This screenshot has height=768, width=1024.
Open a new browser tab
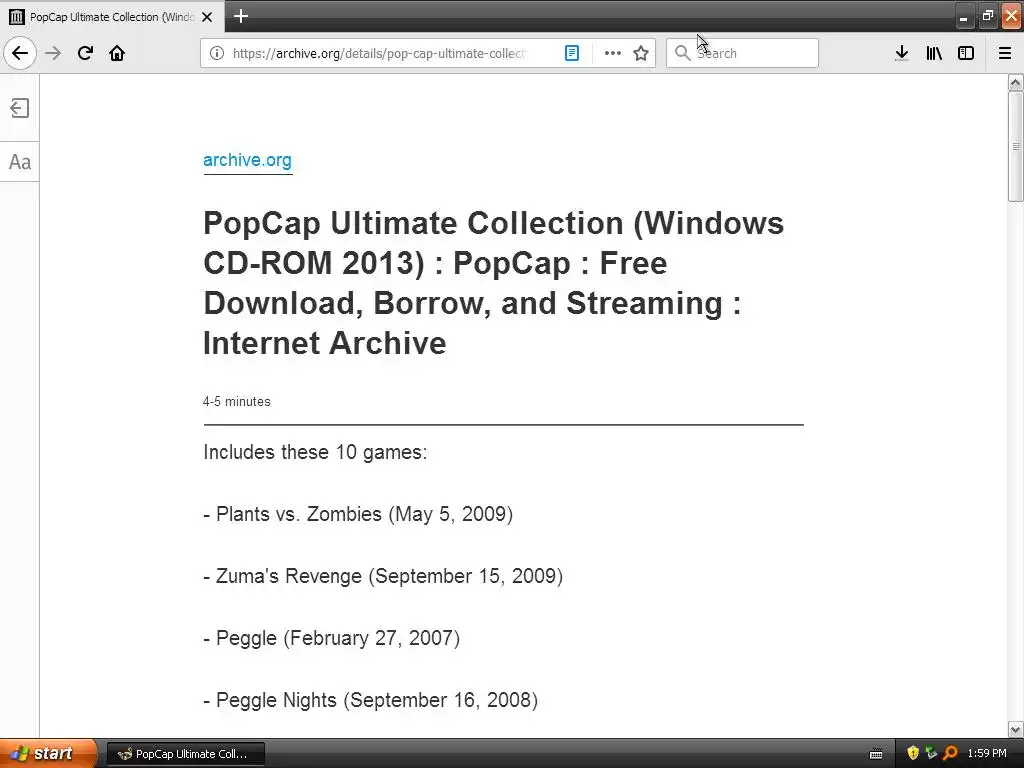tap(241, 16)
